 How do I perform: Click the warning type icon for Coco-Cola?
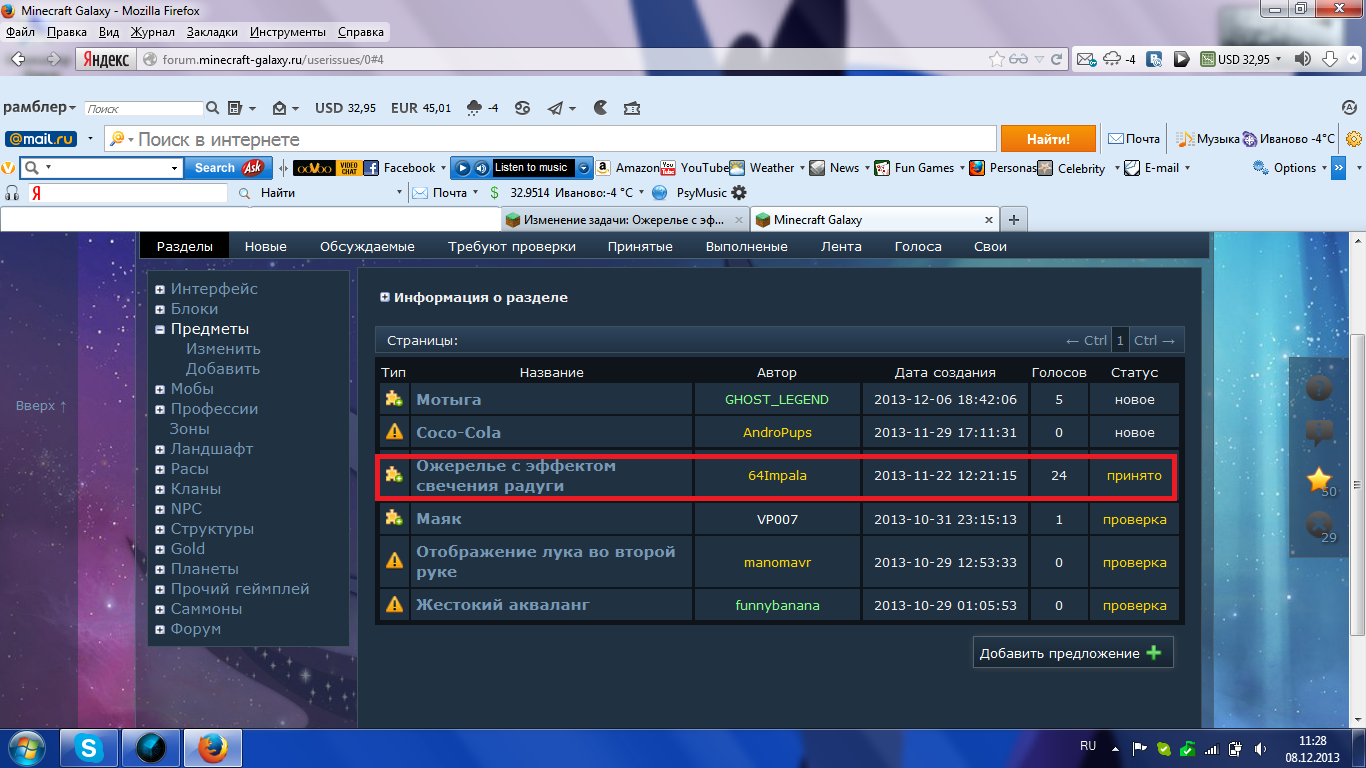[x=394, y=432]
